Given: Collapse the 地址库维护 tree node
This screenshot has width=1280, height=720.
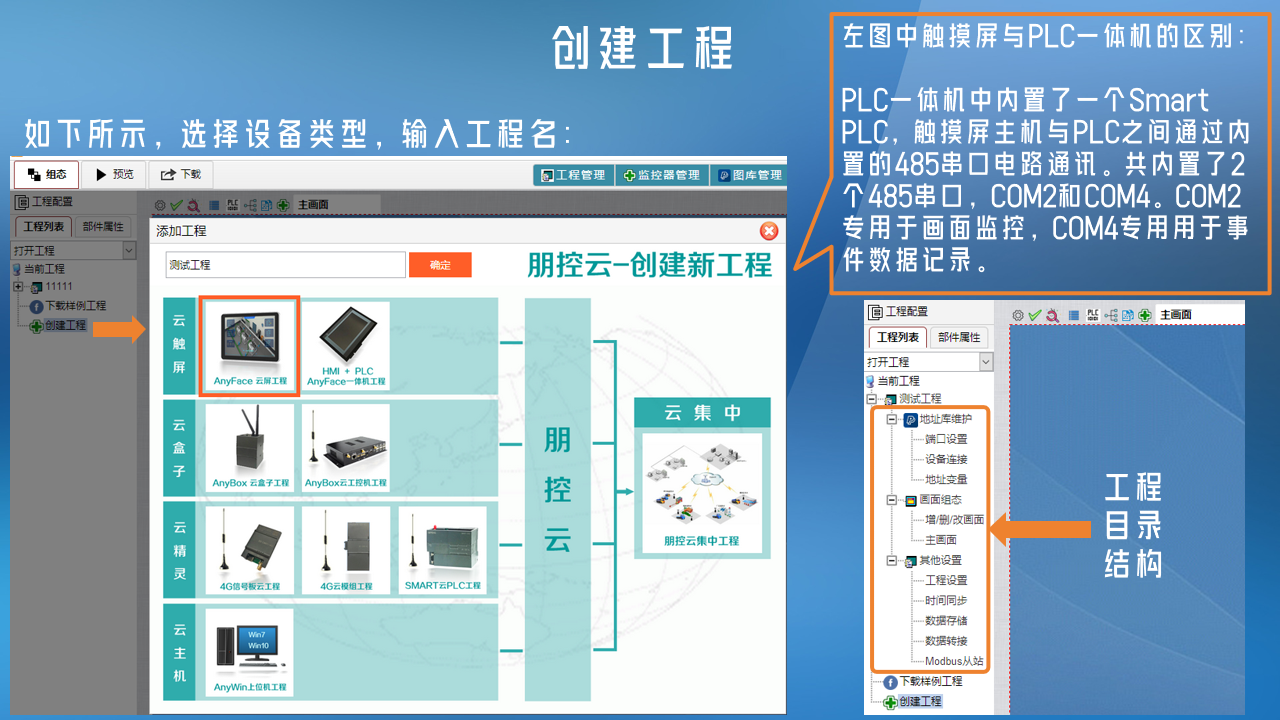Looking at the screenshot, I should 891,420.
